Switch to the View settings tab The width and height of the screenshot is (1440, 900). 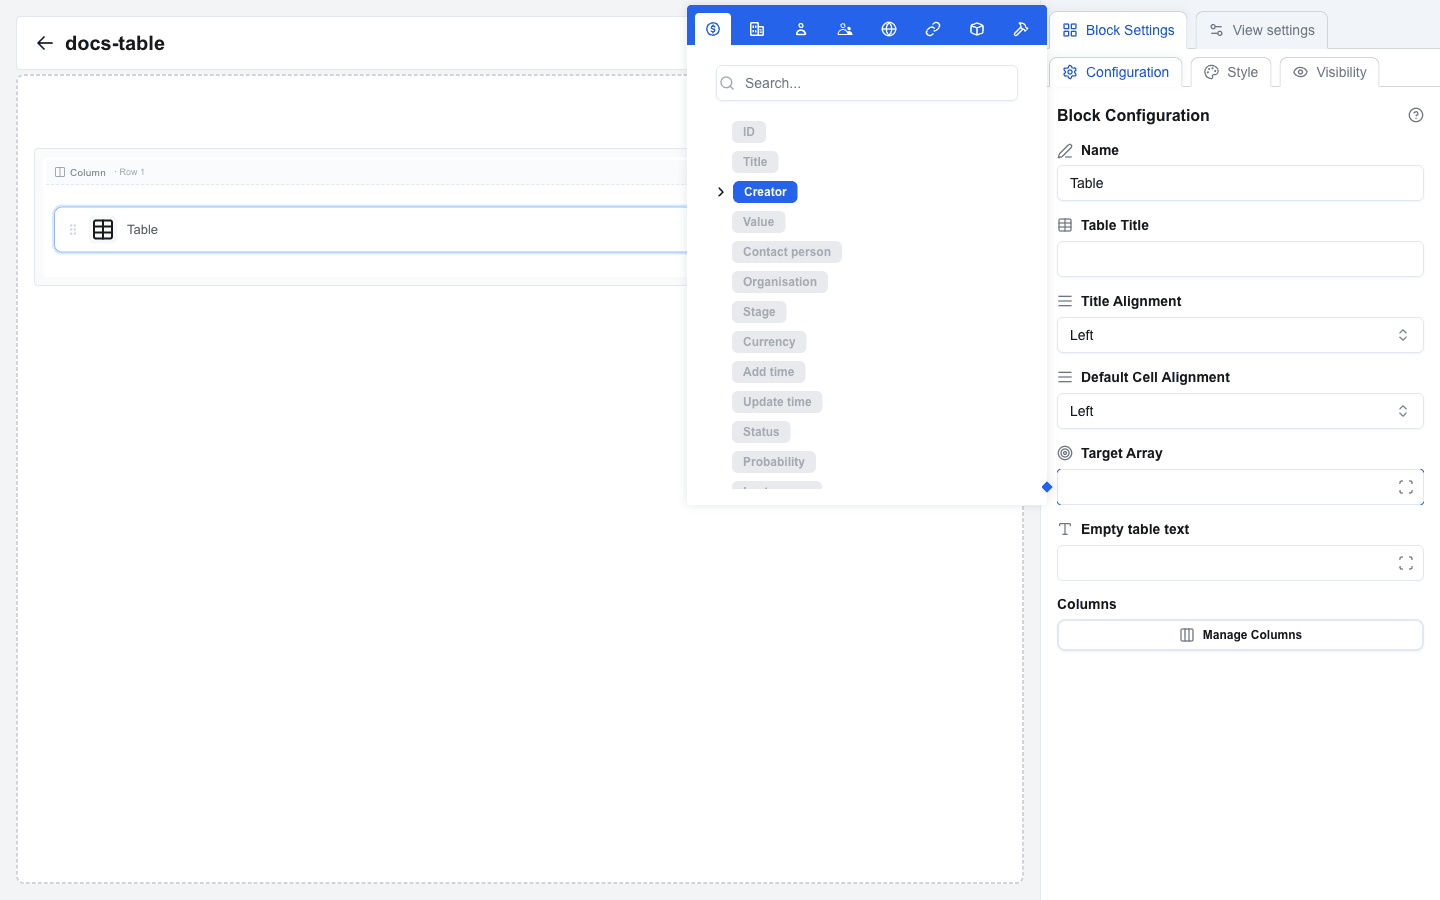pos(1262,30)
